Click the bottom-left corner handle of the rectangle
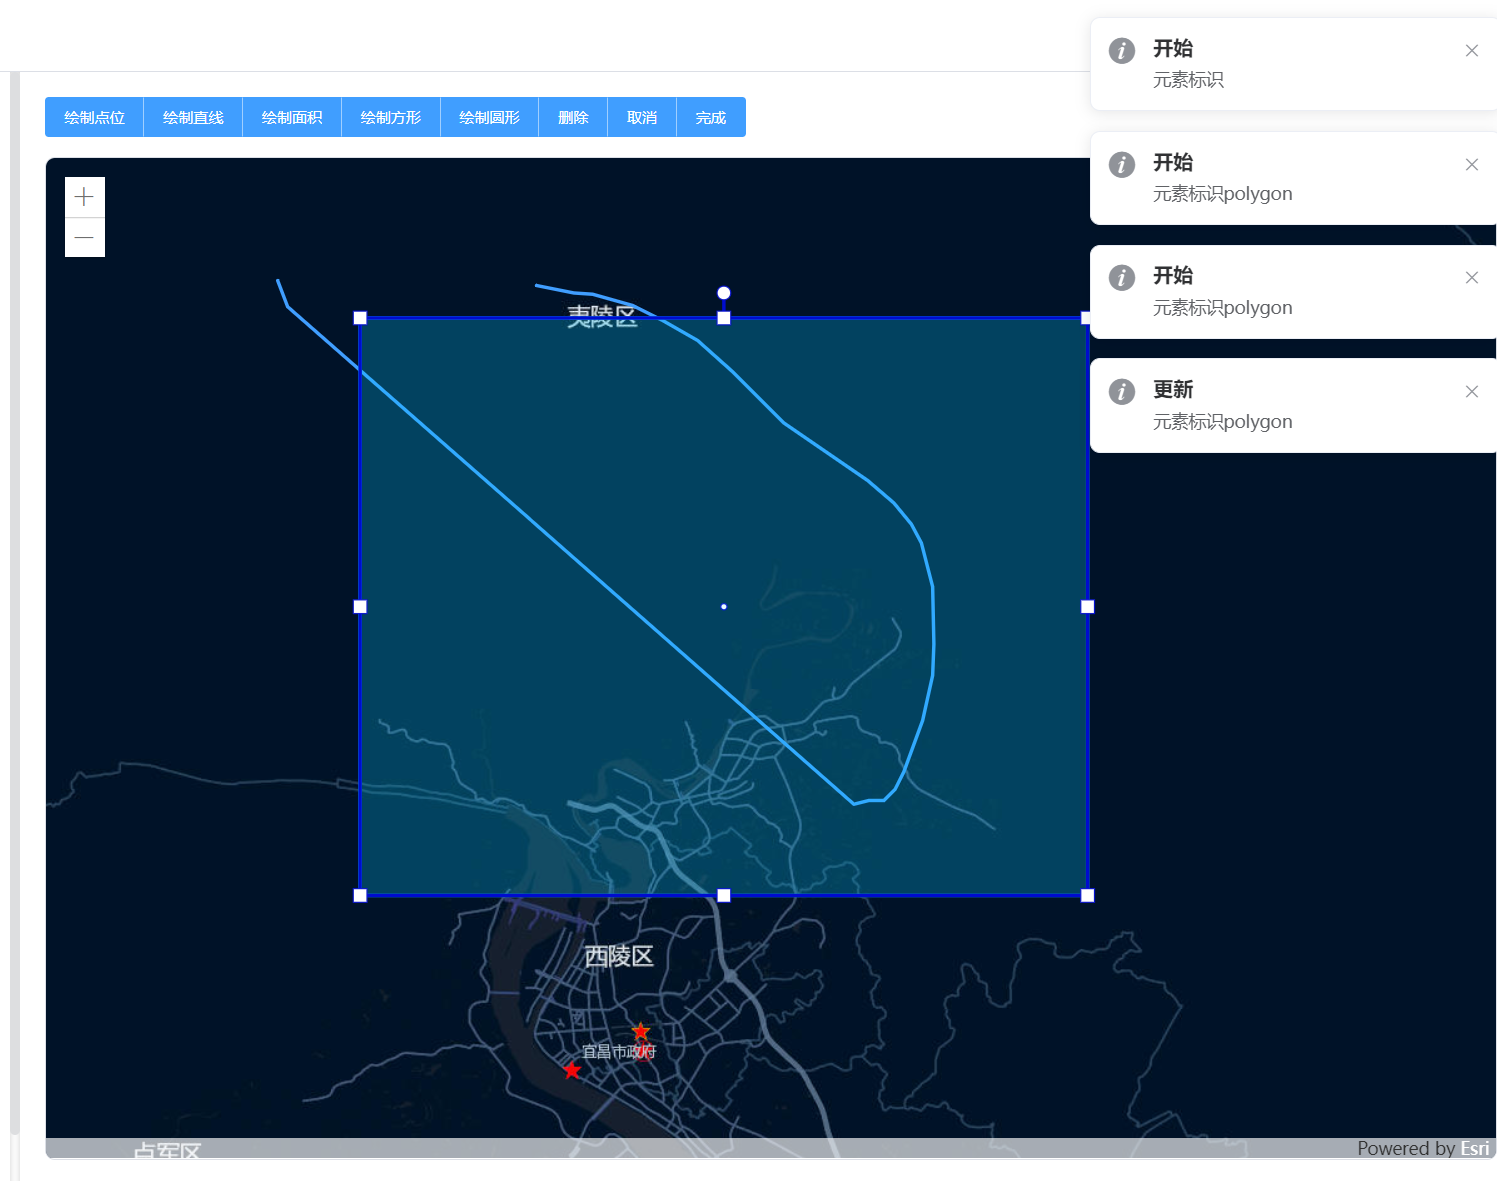This screenshot has height=1181, width=1497. (x=360, y=896)
